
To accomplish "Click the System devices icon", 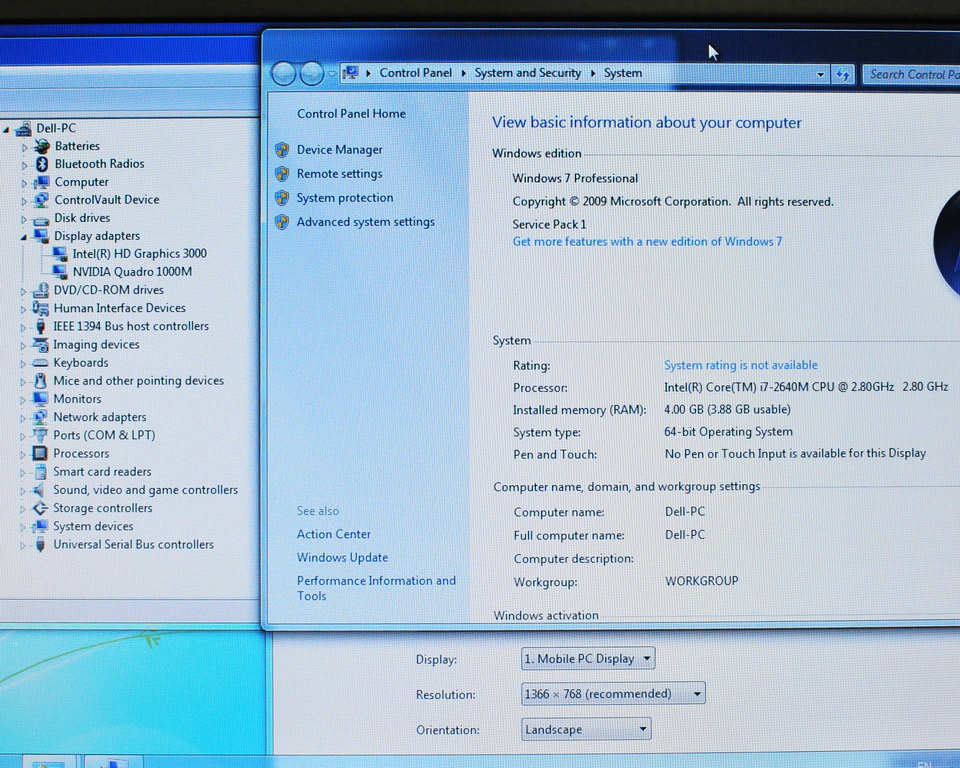I will 40,526.
